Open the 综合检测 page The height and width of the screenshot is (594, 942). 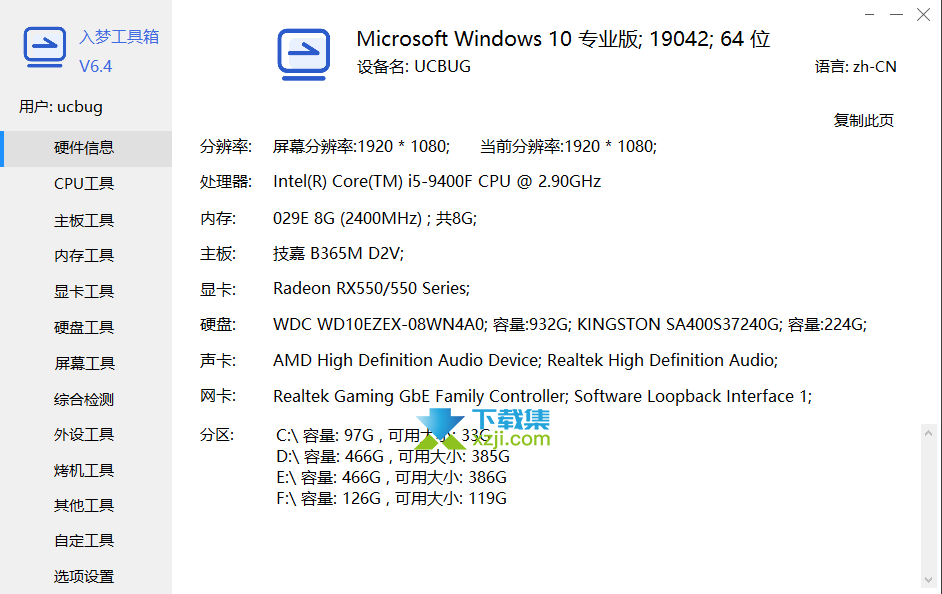pyautogui.click(x=86, y=399)
